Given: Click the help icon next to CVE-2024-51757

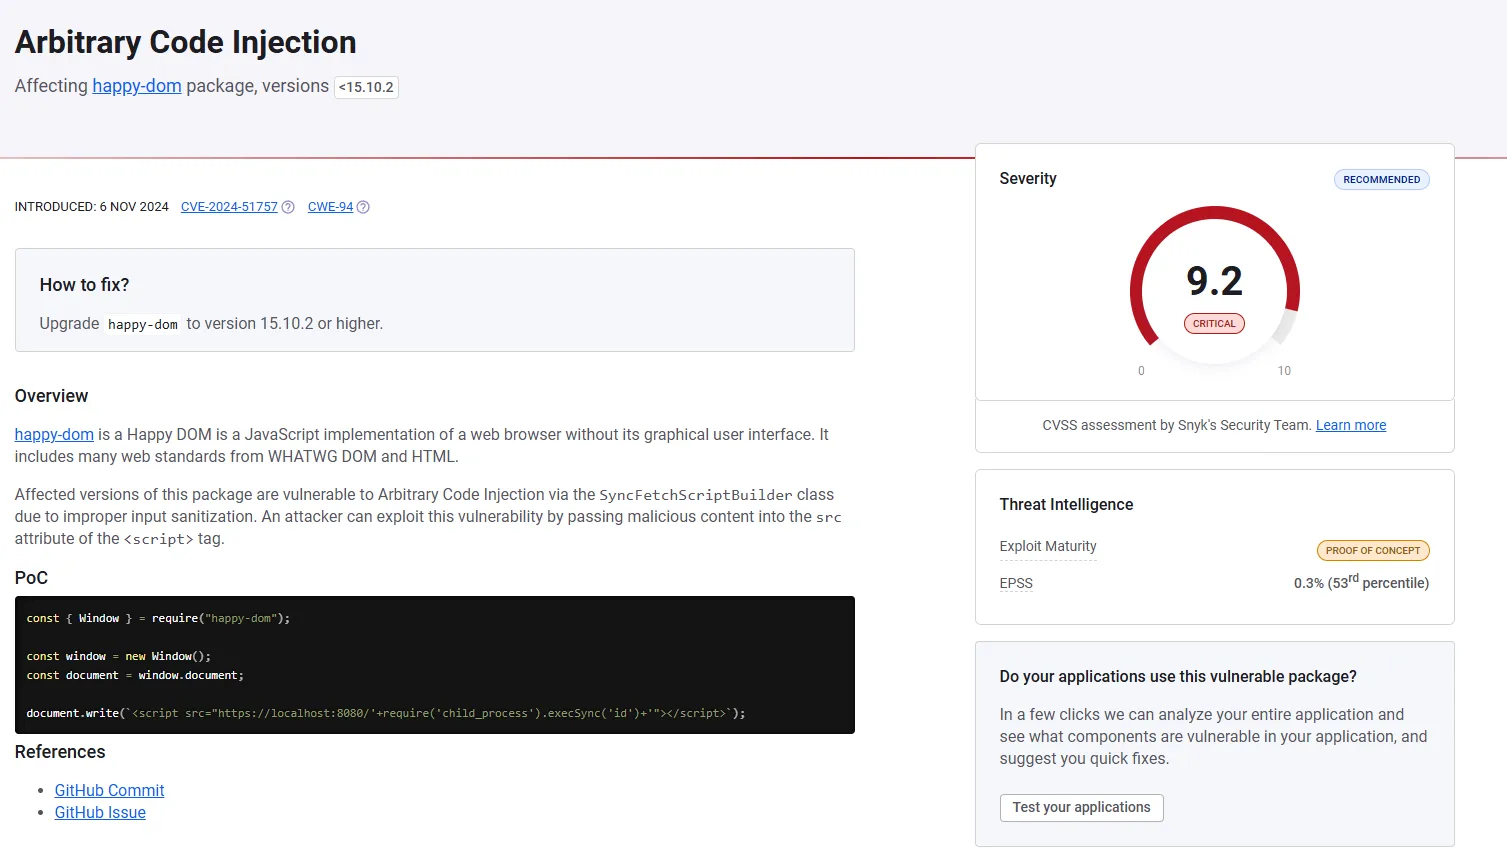Looking at the screenshot, I should pyautogui.click(x=288, y=207).
